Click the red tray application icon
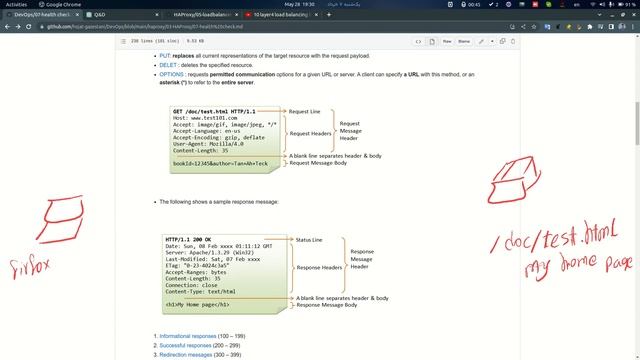The height and width of the screenshot is (360, 640). pyautogui.click(x=535, y=4)
